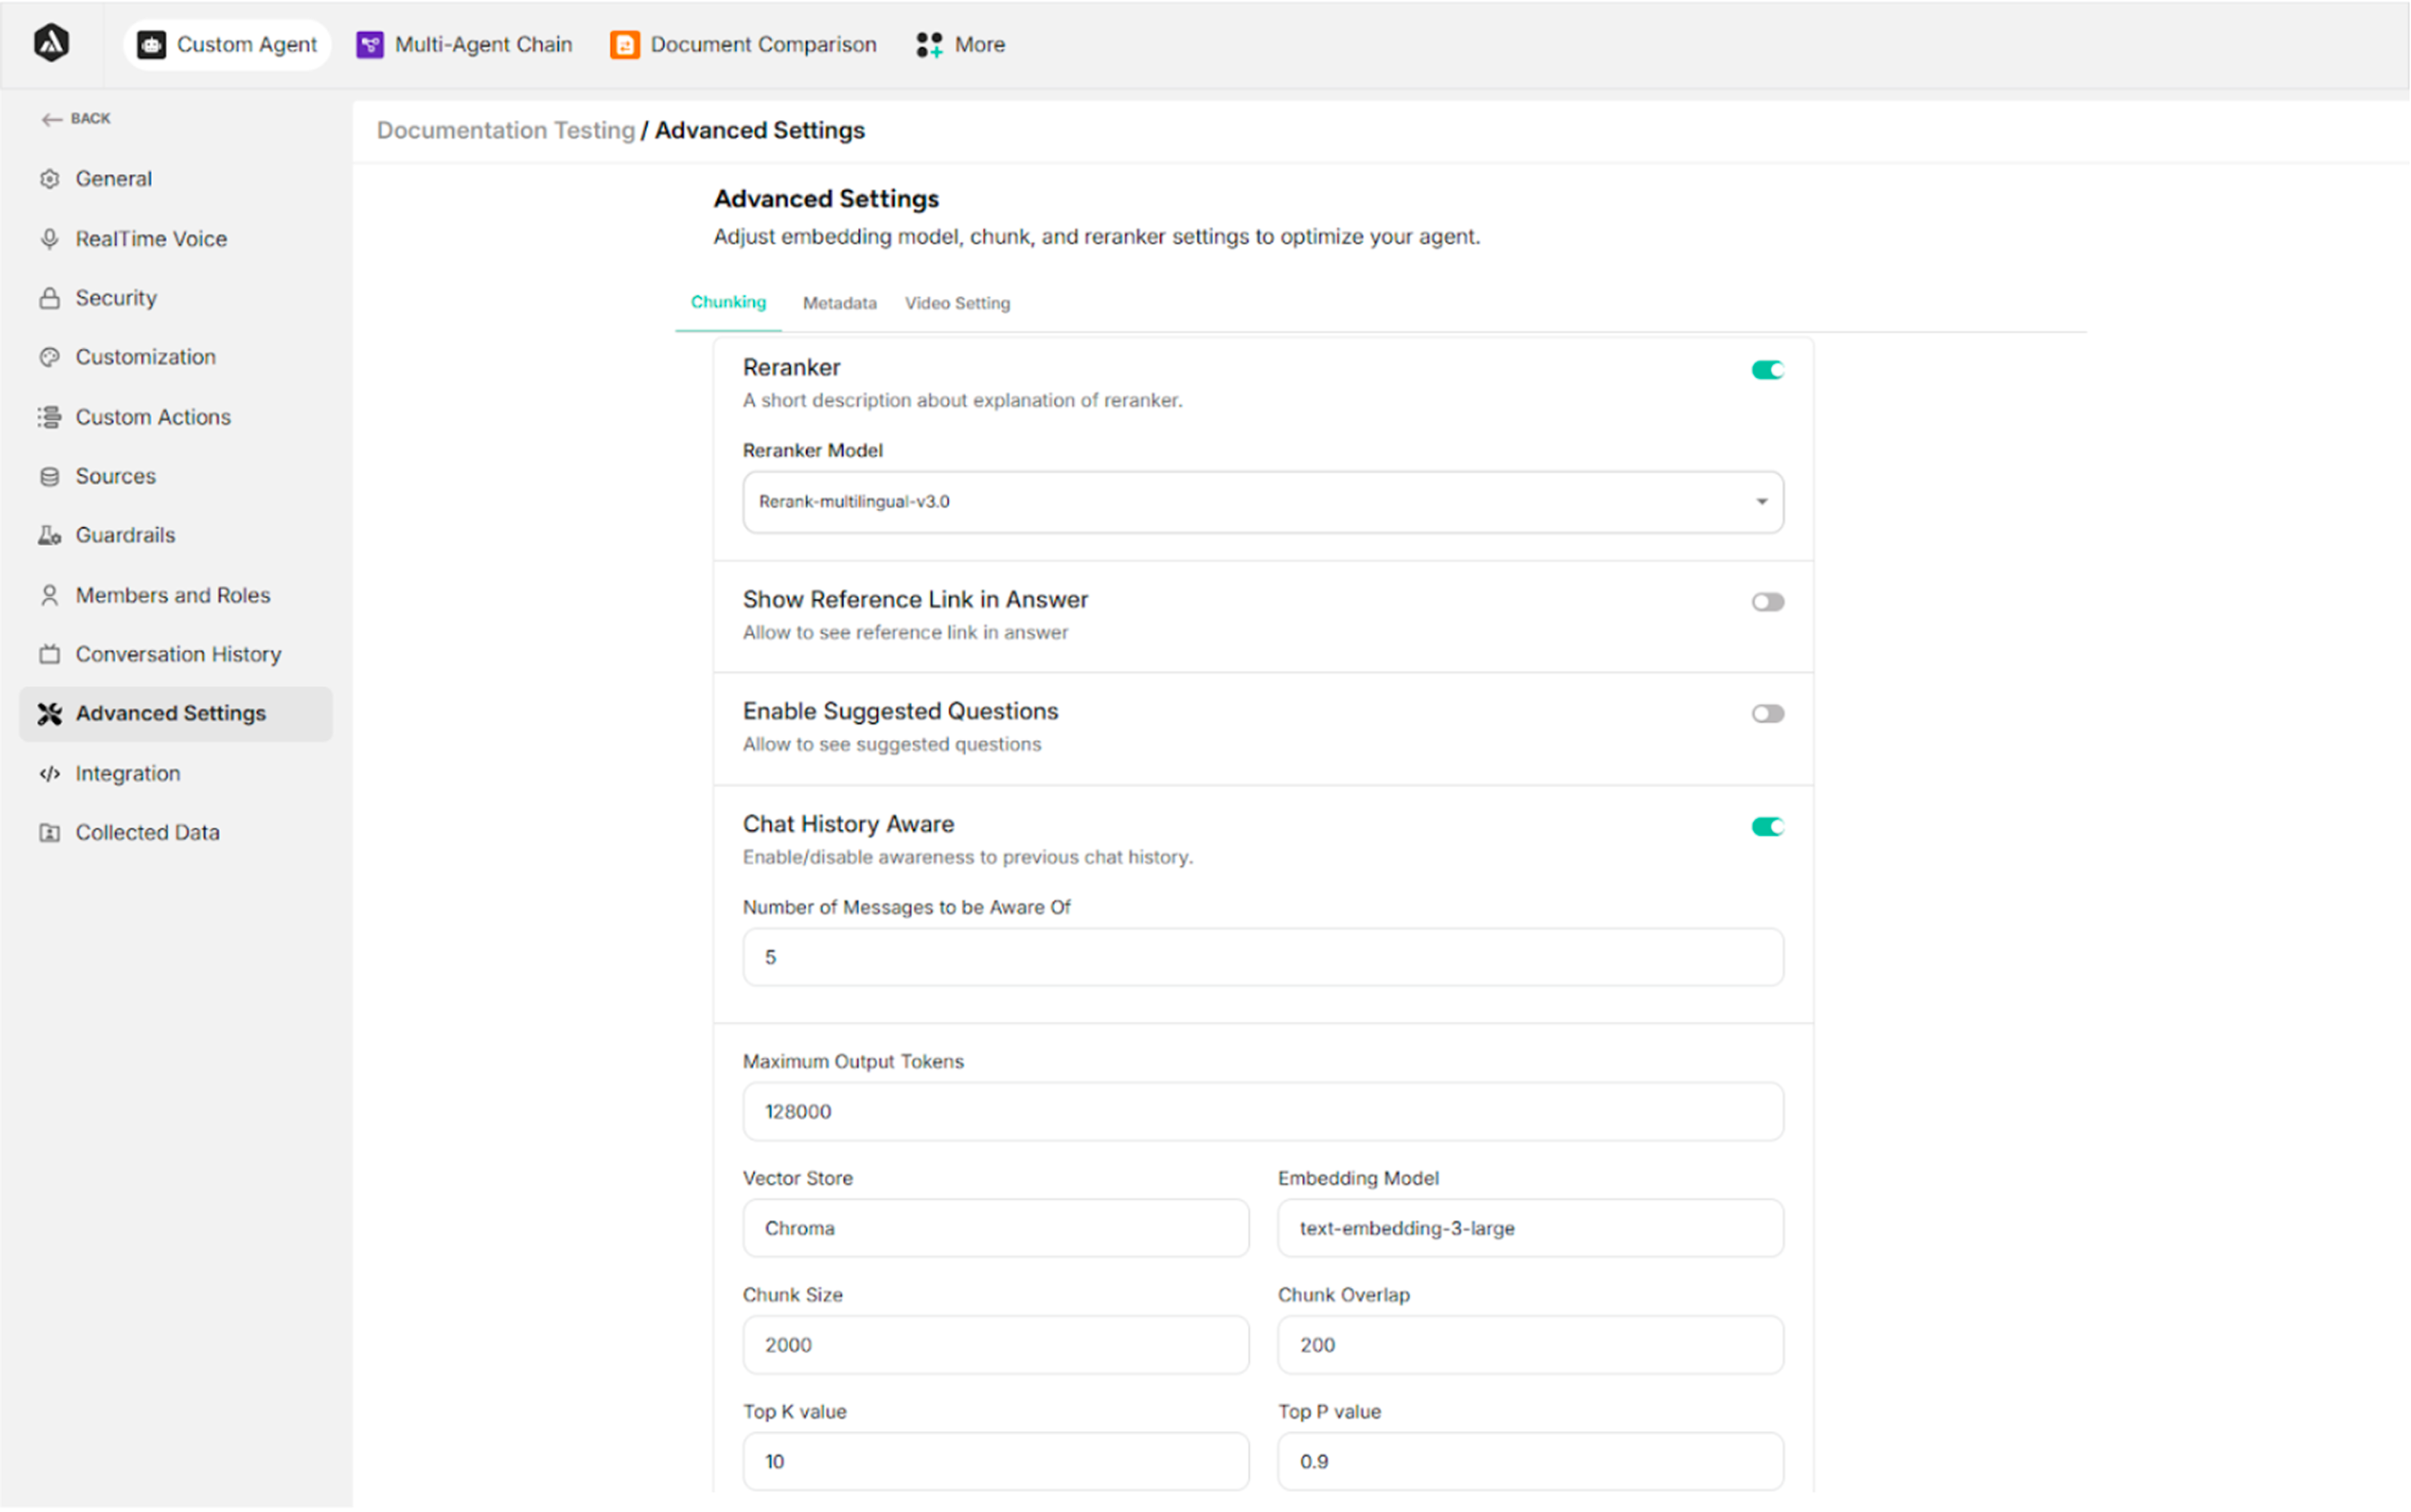The width and height of the screenshot is (2411, 1512).
Task: Click the Document Comparison orange icon
Action: tap(625, 45)
